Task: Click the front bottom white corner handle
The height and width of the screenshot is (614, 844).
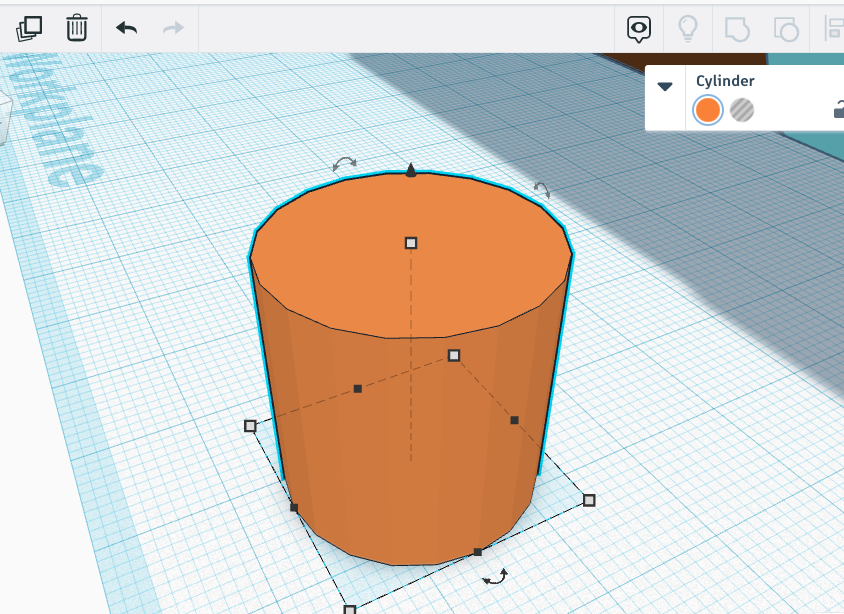Action: click(x=349, y=610)
